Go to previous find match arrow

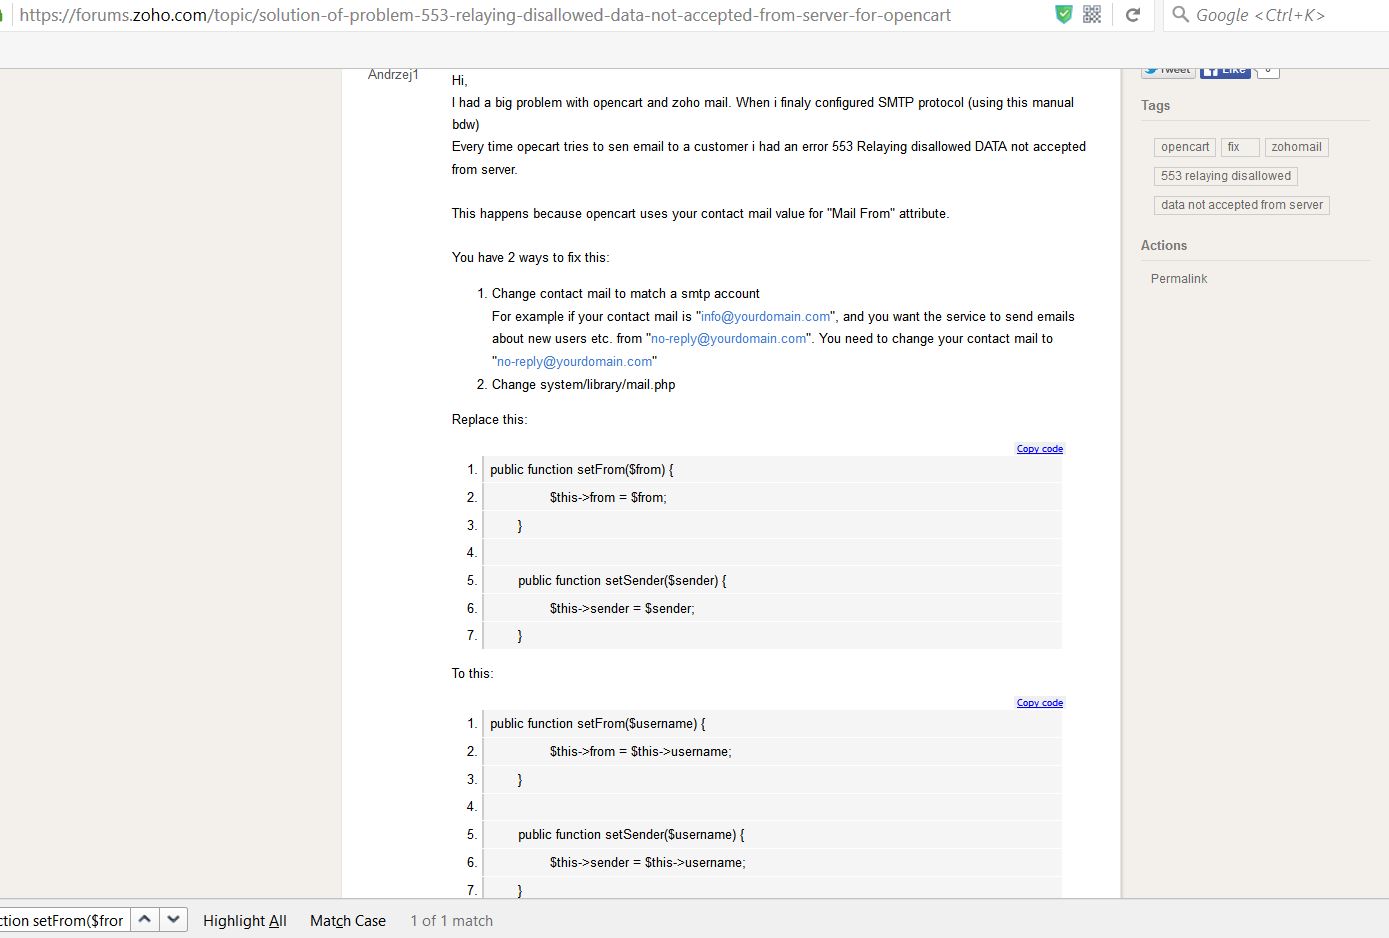tap(145, 919)
